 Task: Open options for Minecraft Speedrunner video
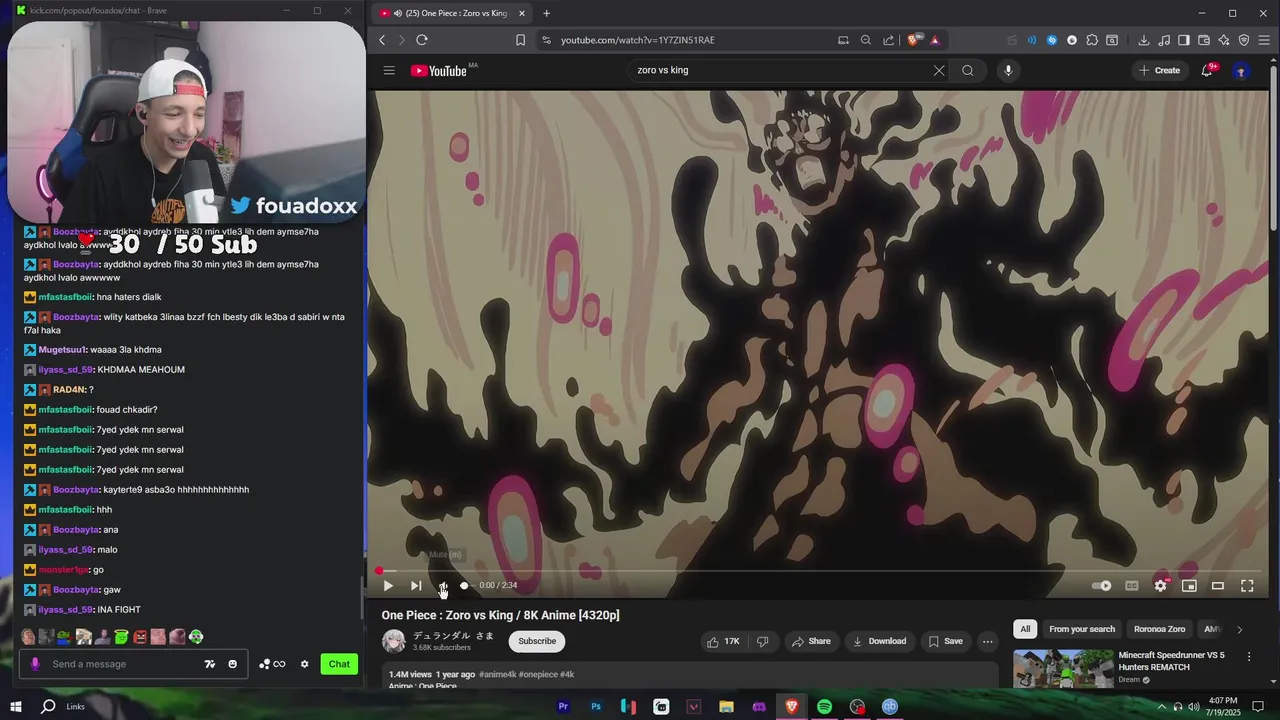pyautogui.click(x=1249, y=657)
